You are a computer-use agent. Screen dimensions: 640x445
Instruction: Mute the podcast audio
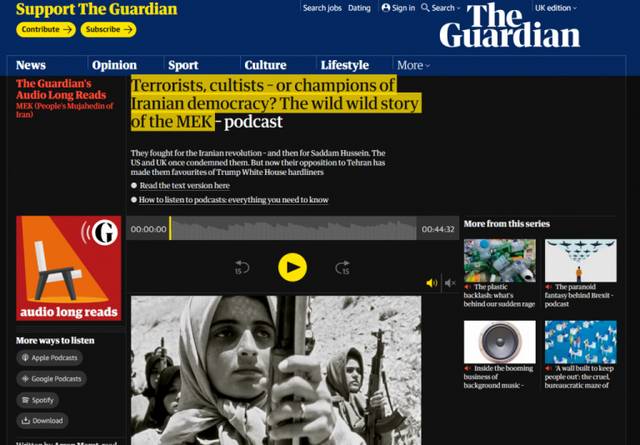[x=450, y=283]
